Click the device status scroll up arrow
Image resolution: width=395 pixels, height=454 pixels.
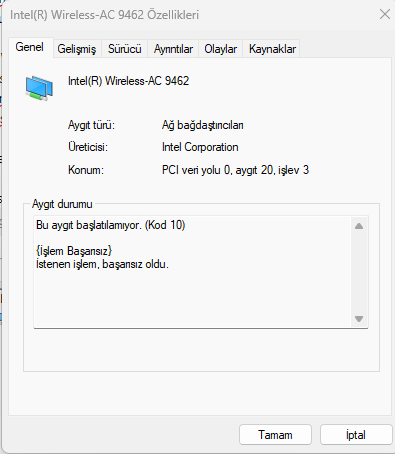pyautogui.click(x=359, y=226)
